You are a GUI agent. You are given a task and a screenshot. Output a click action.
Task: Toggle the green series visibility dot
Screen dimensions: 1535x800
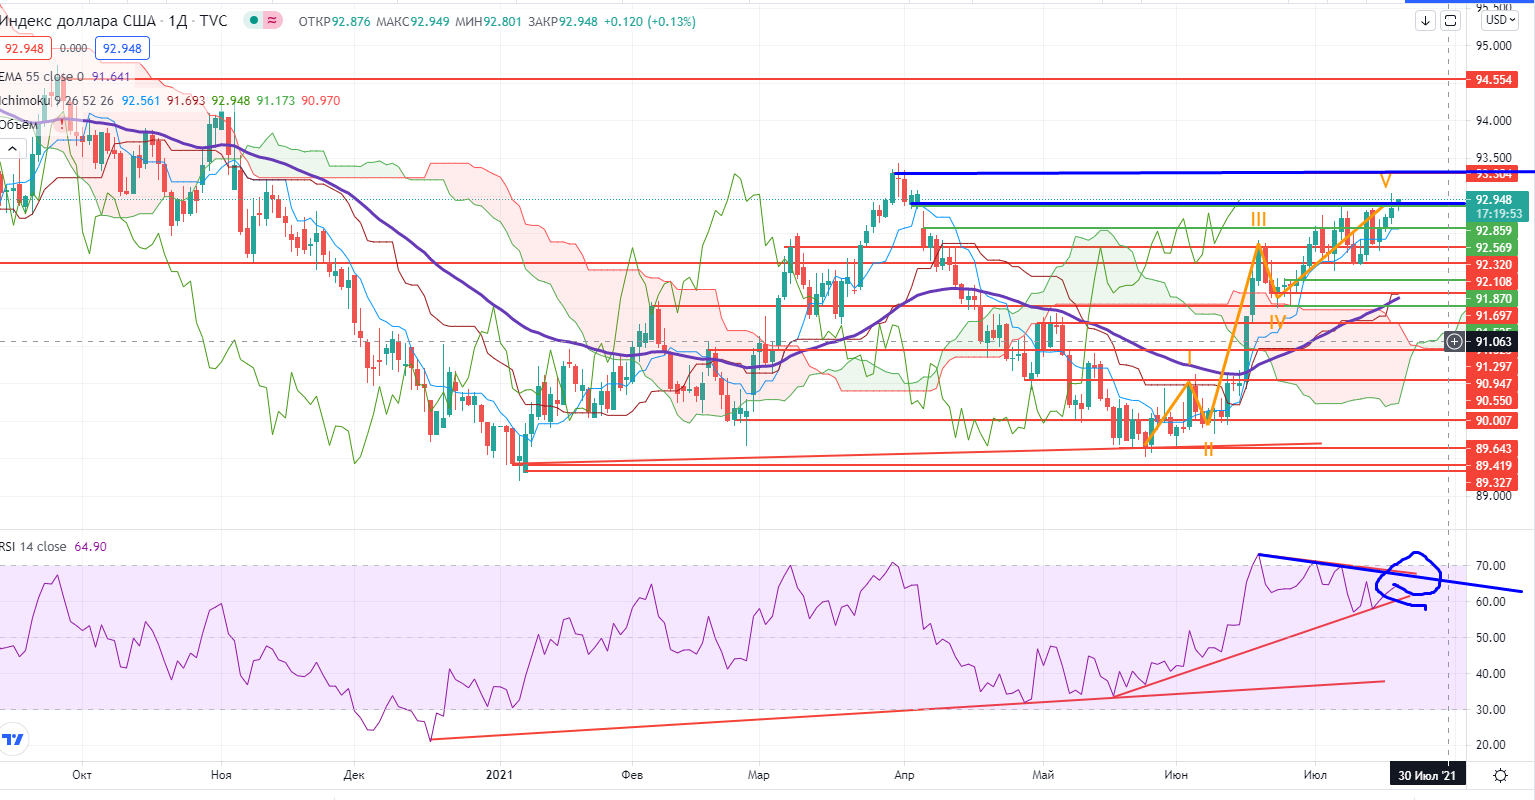click(254, 20)
